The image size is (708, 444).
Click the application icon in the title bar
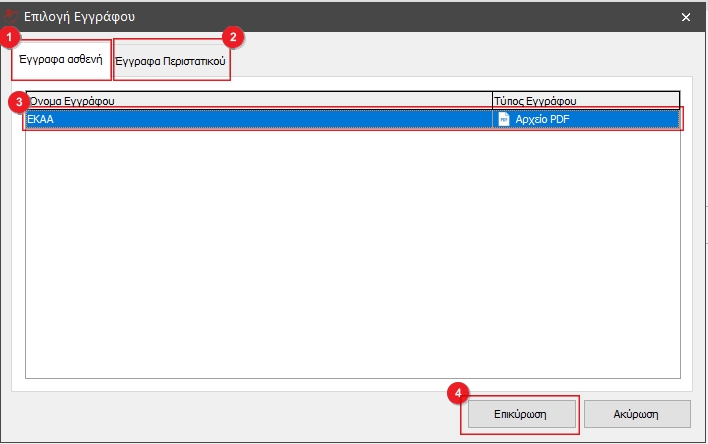(x=12, y=17)
